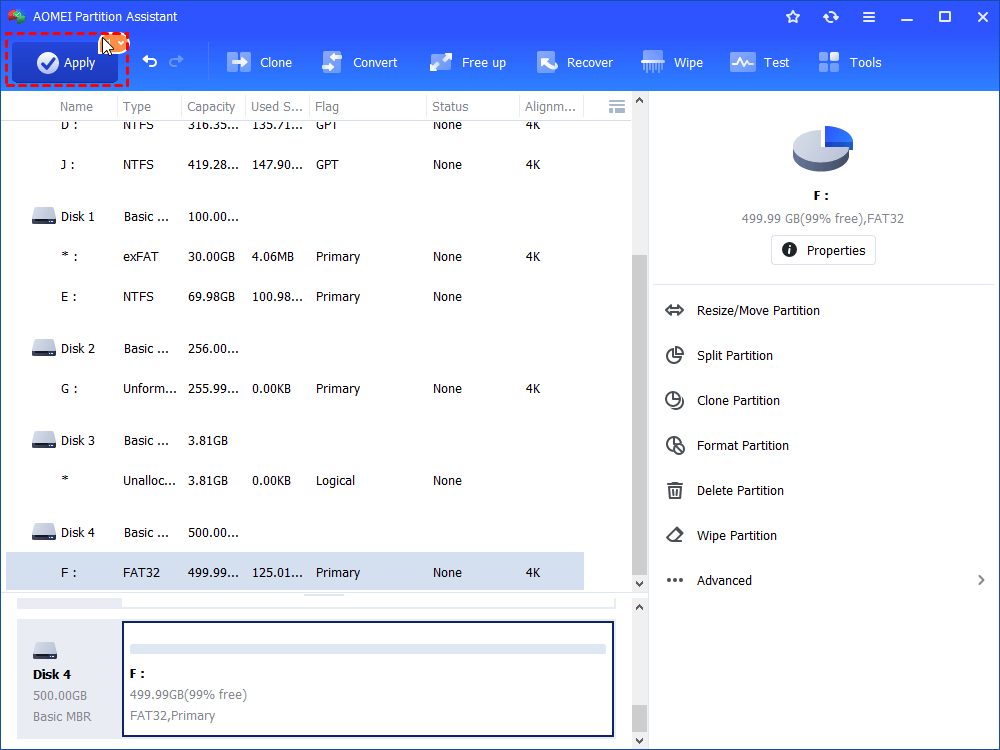Select the Disk 3 row
Viewport: 1000px width, 750px height.
pyautogui.click(x=295, y=441)
